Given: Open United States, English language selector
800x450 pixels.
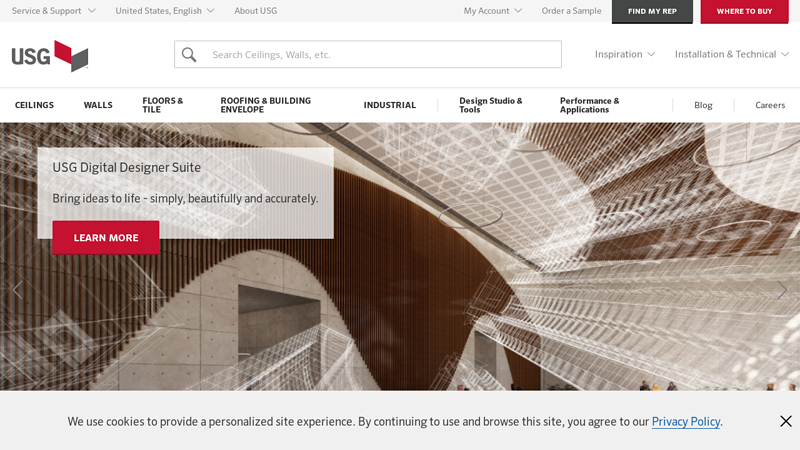Looking at the screenshot, I should click(165, 11).
